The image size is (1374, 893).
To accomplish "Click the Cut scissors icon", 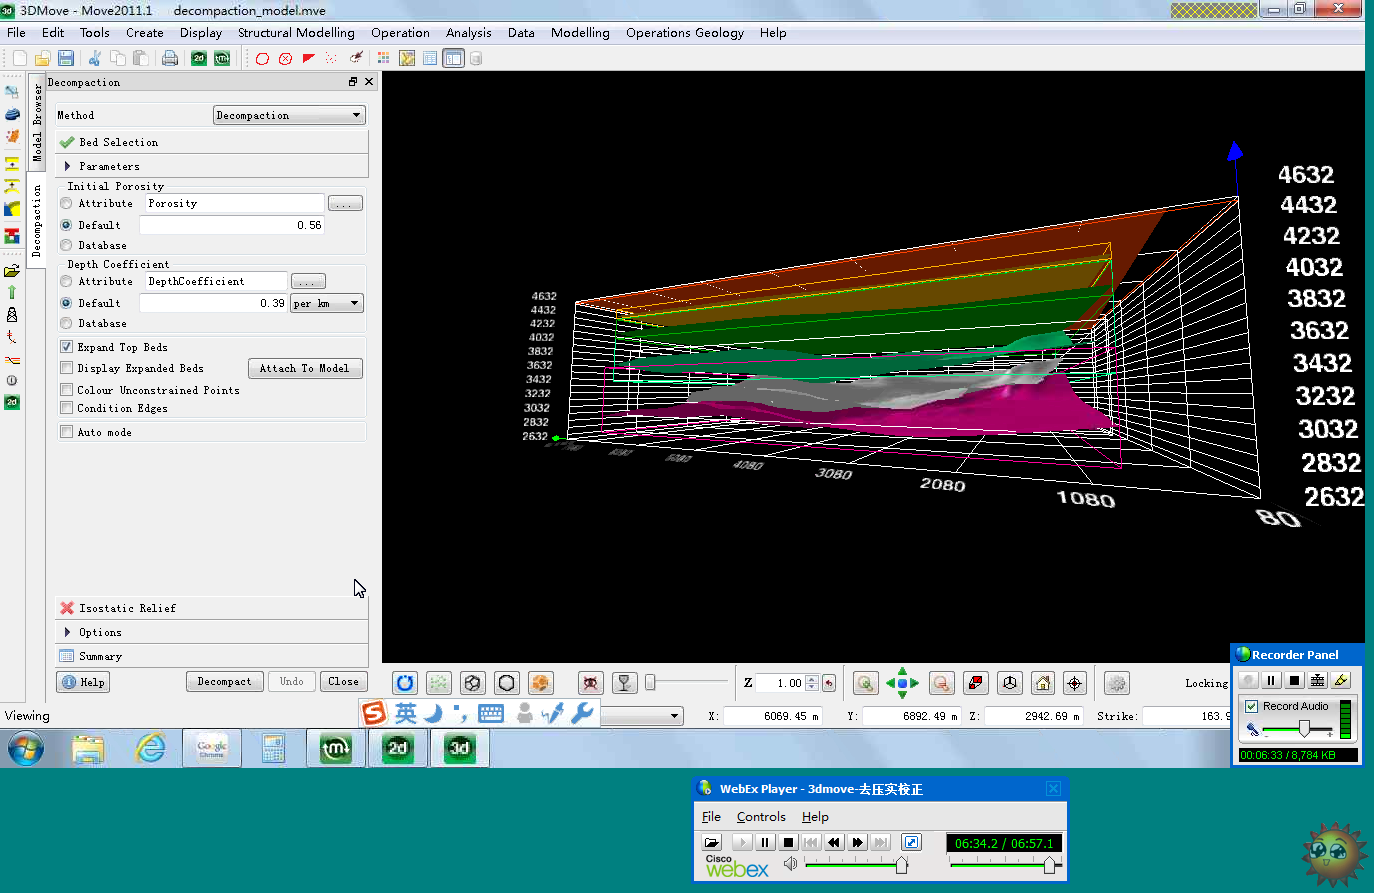I will coord(95,58).
